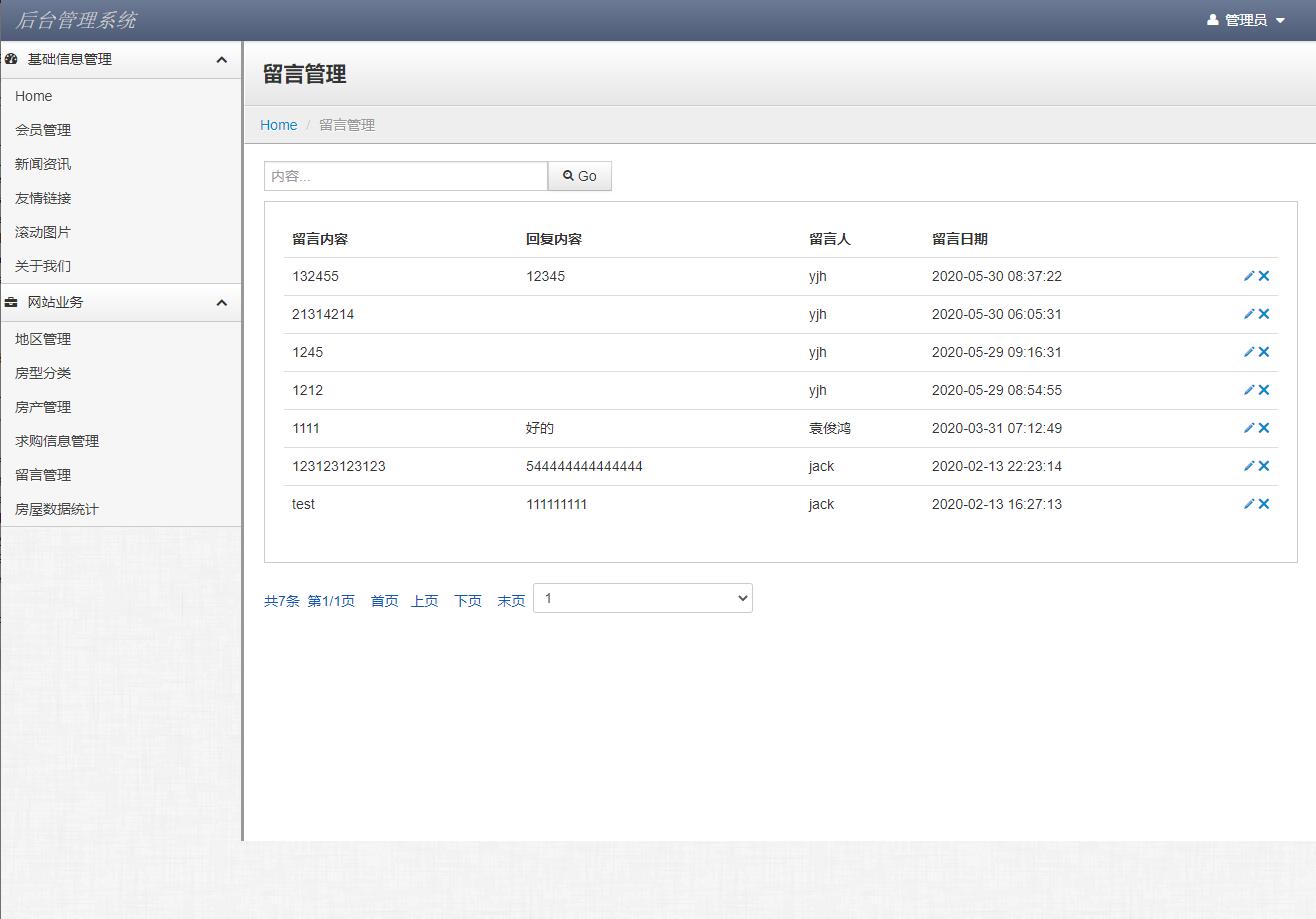Delete the 21314214 message from yjh
This screenshot has width=1316, height=919.
1263,314
